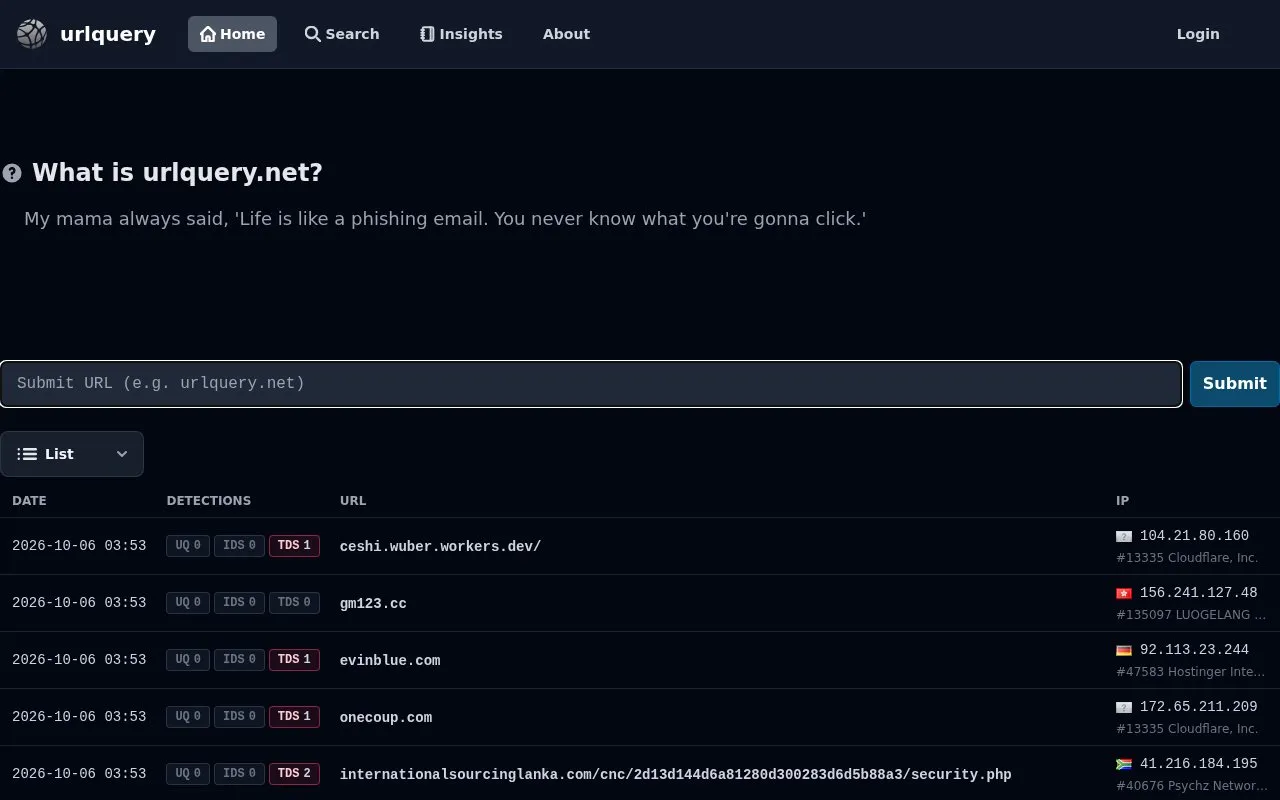
Task: Click UQ 0 badge in gm123.cc row
Action: pyautogui.click(x=188, y=603)
